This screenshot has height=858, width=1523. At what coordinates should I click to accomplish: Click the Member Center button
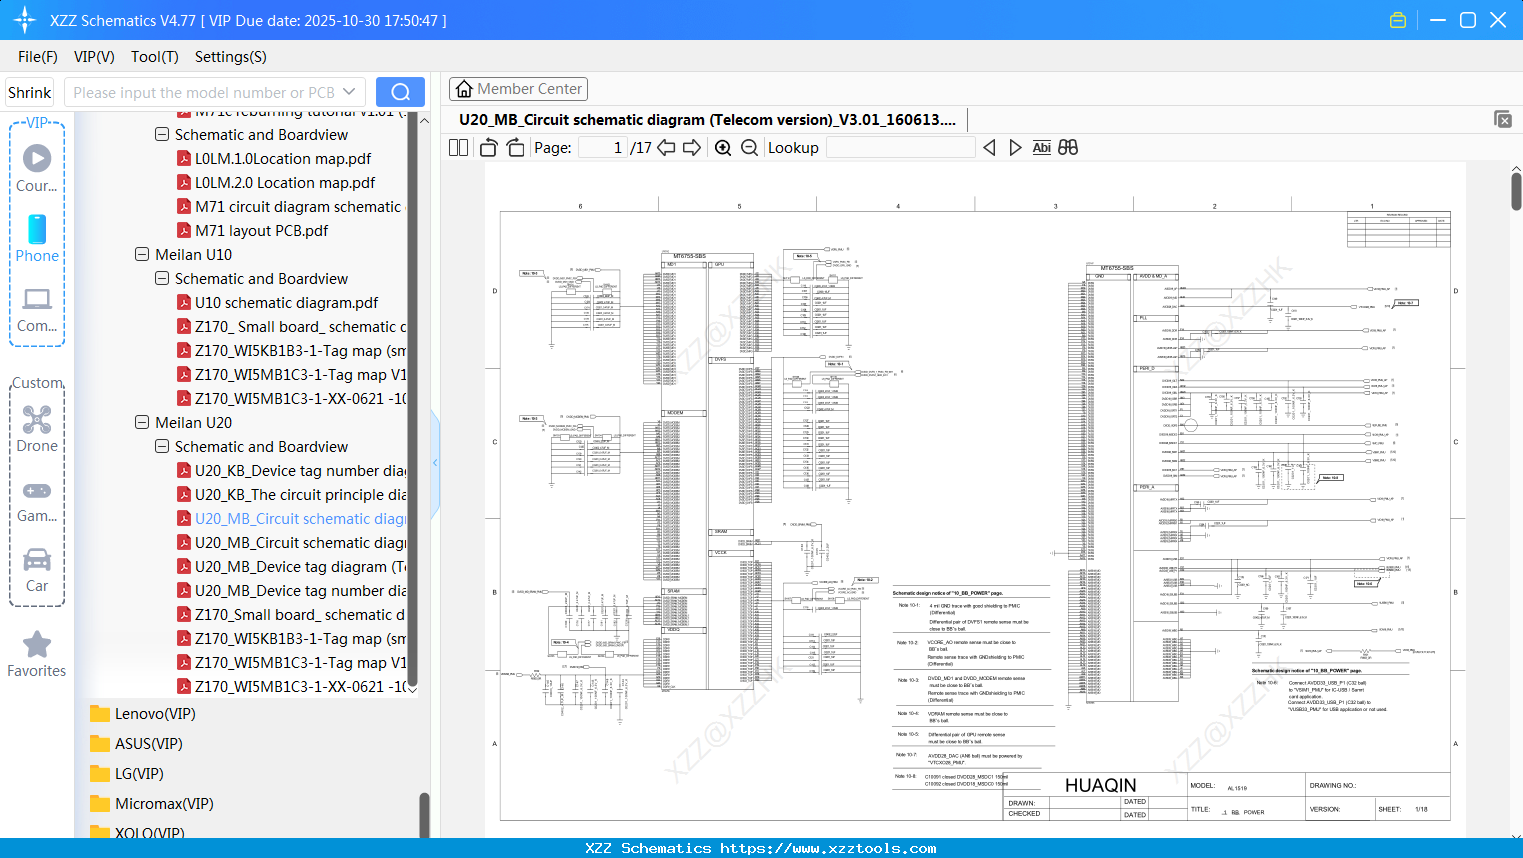pos(518,88)
